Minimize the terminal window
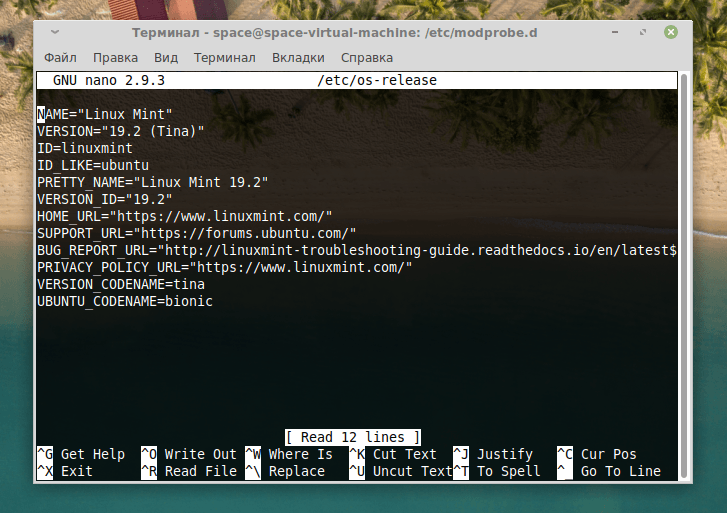The image size is (727, 513). point(615,32)
